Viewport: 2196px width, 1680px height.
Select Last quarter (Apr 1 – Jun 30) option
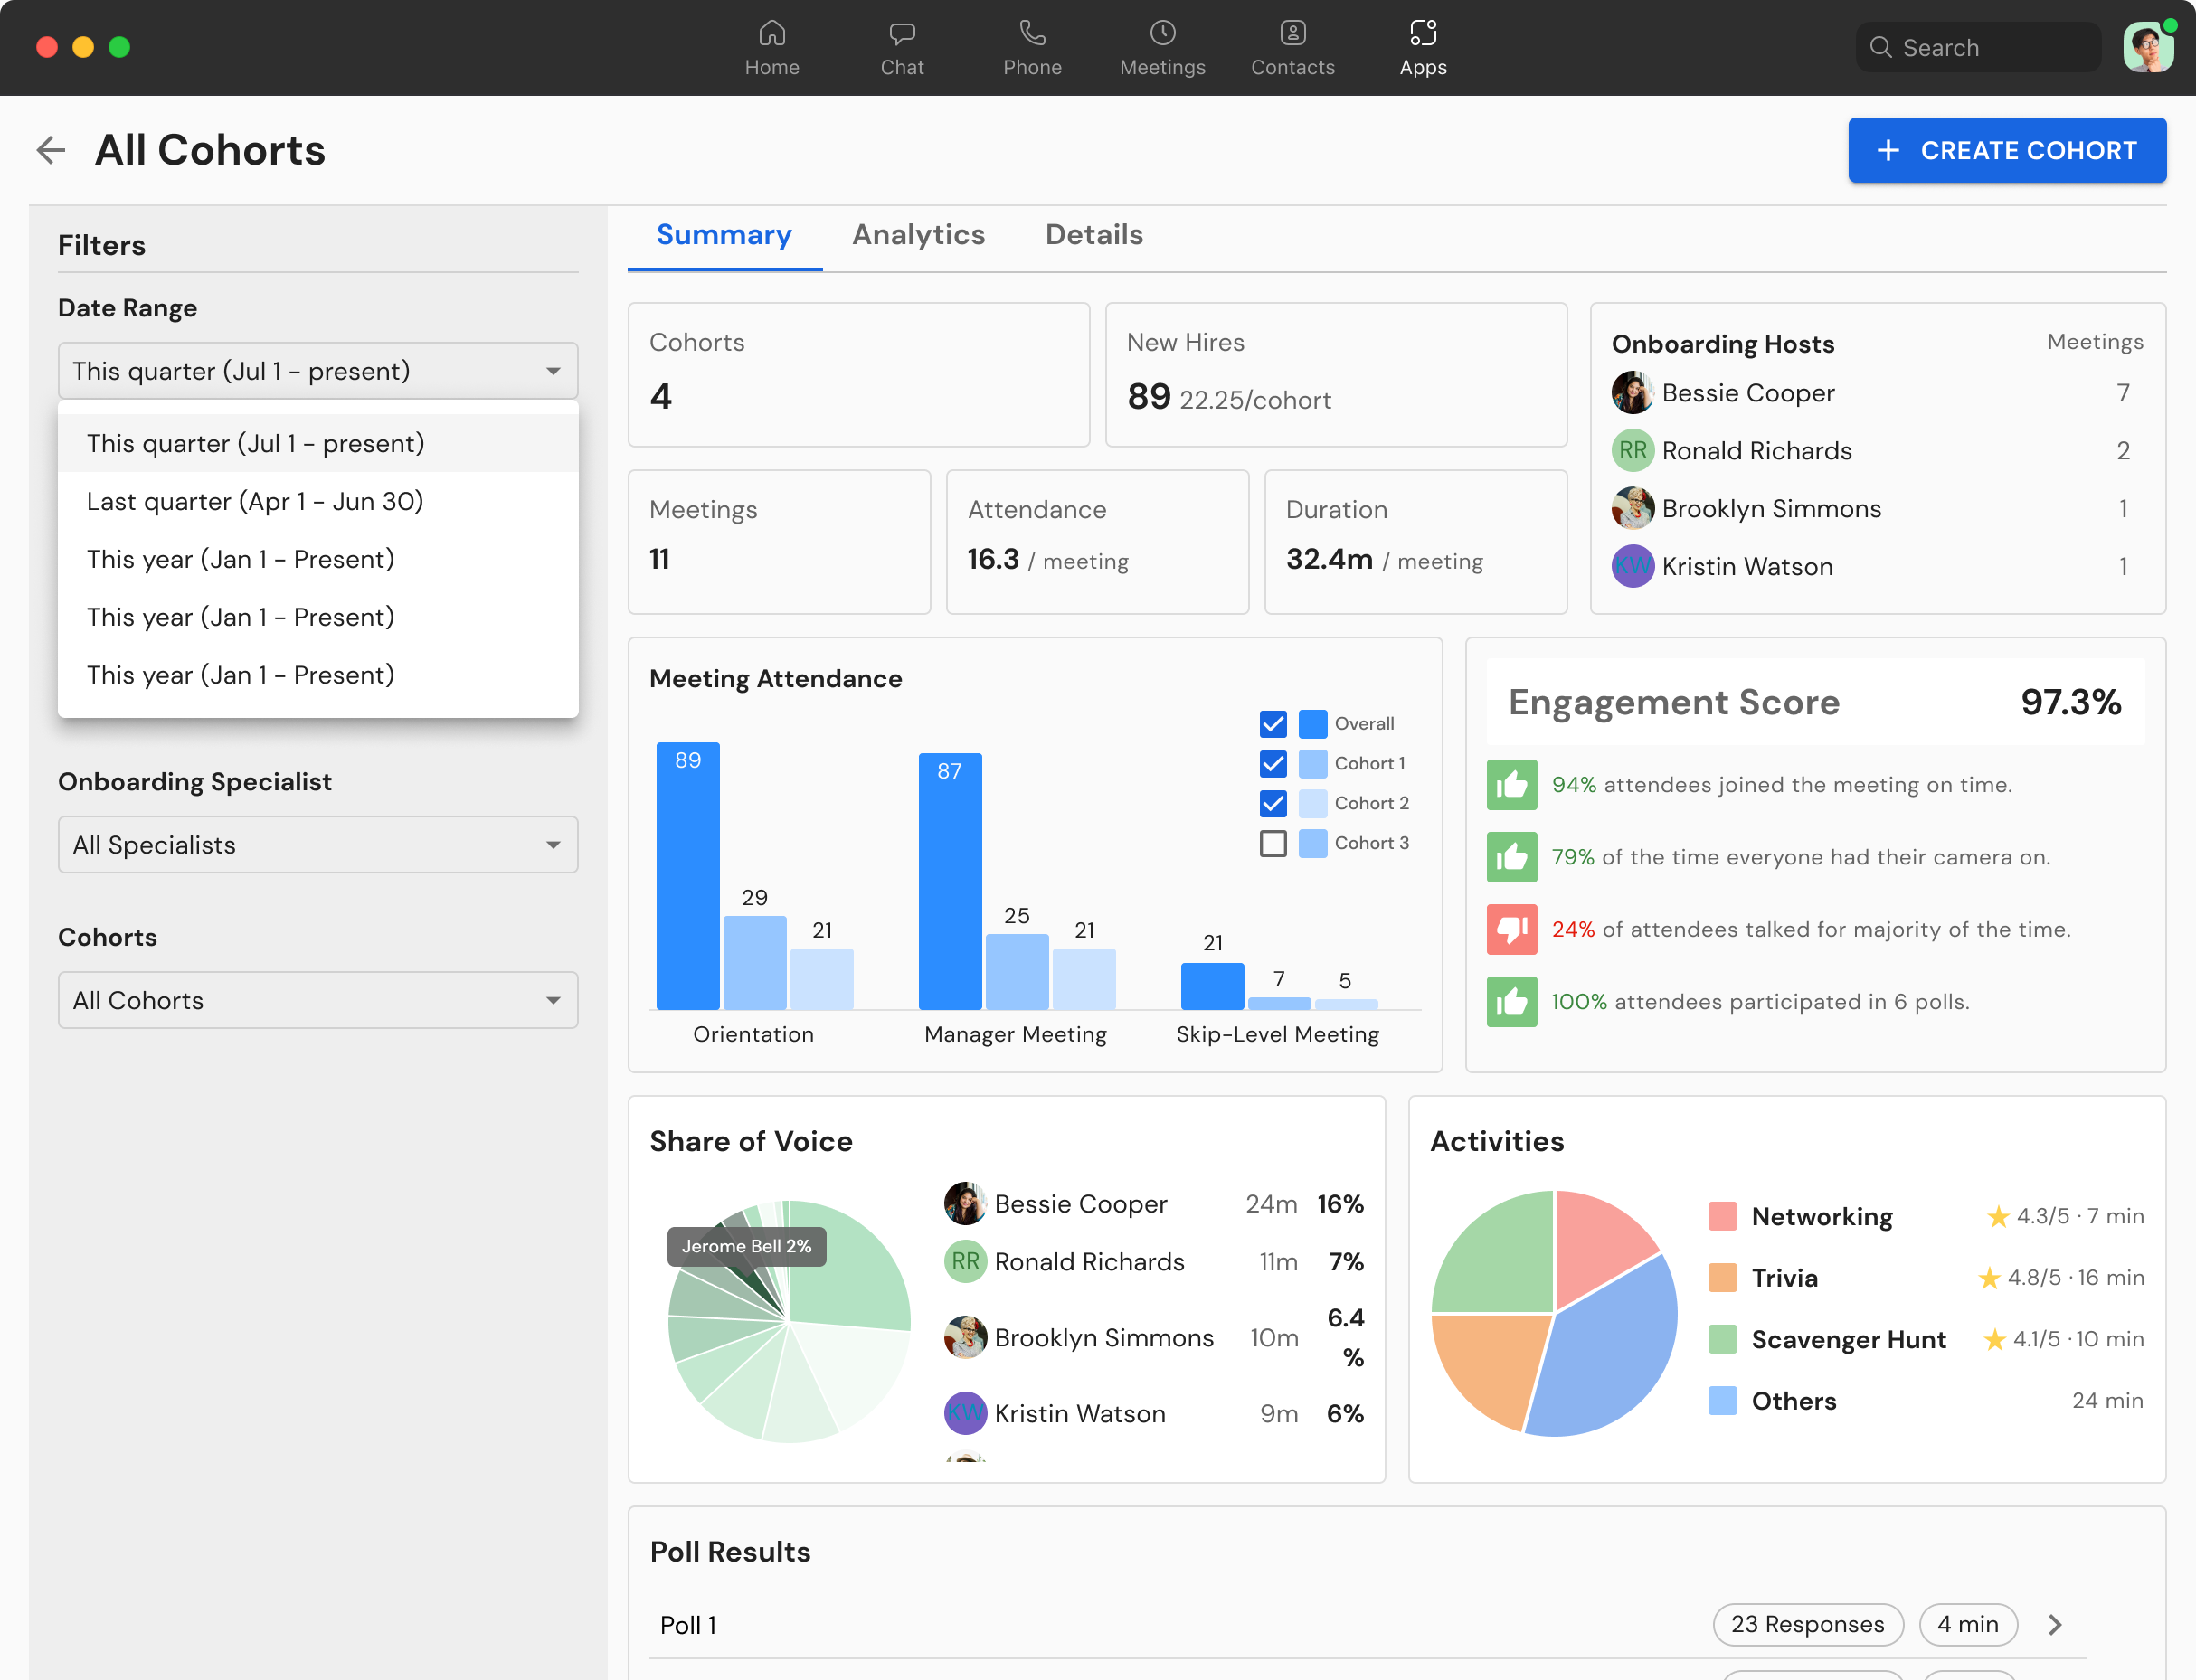[x=255, y=501]
